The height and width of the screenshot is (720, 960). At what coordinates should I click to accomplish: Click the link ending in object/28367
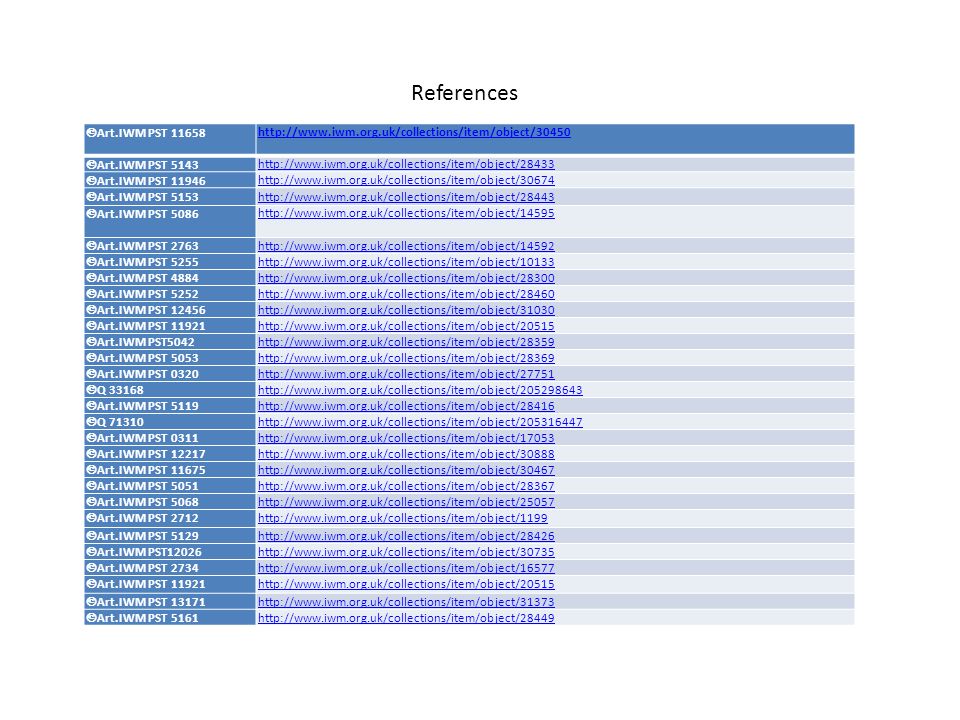coord(406,486)
